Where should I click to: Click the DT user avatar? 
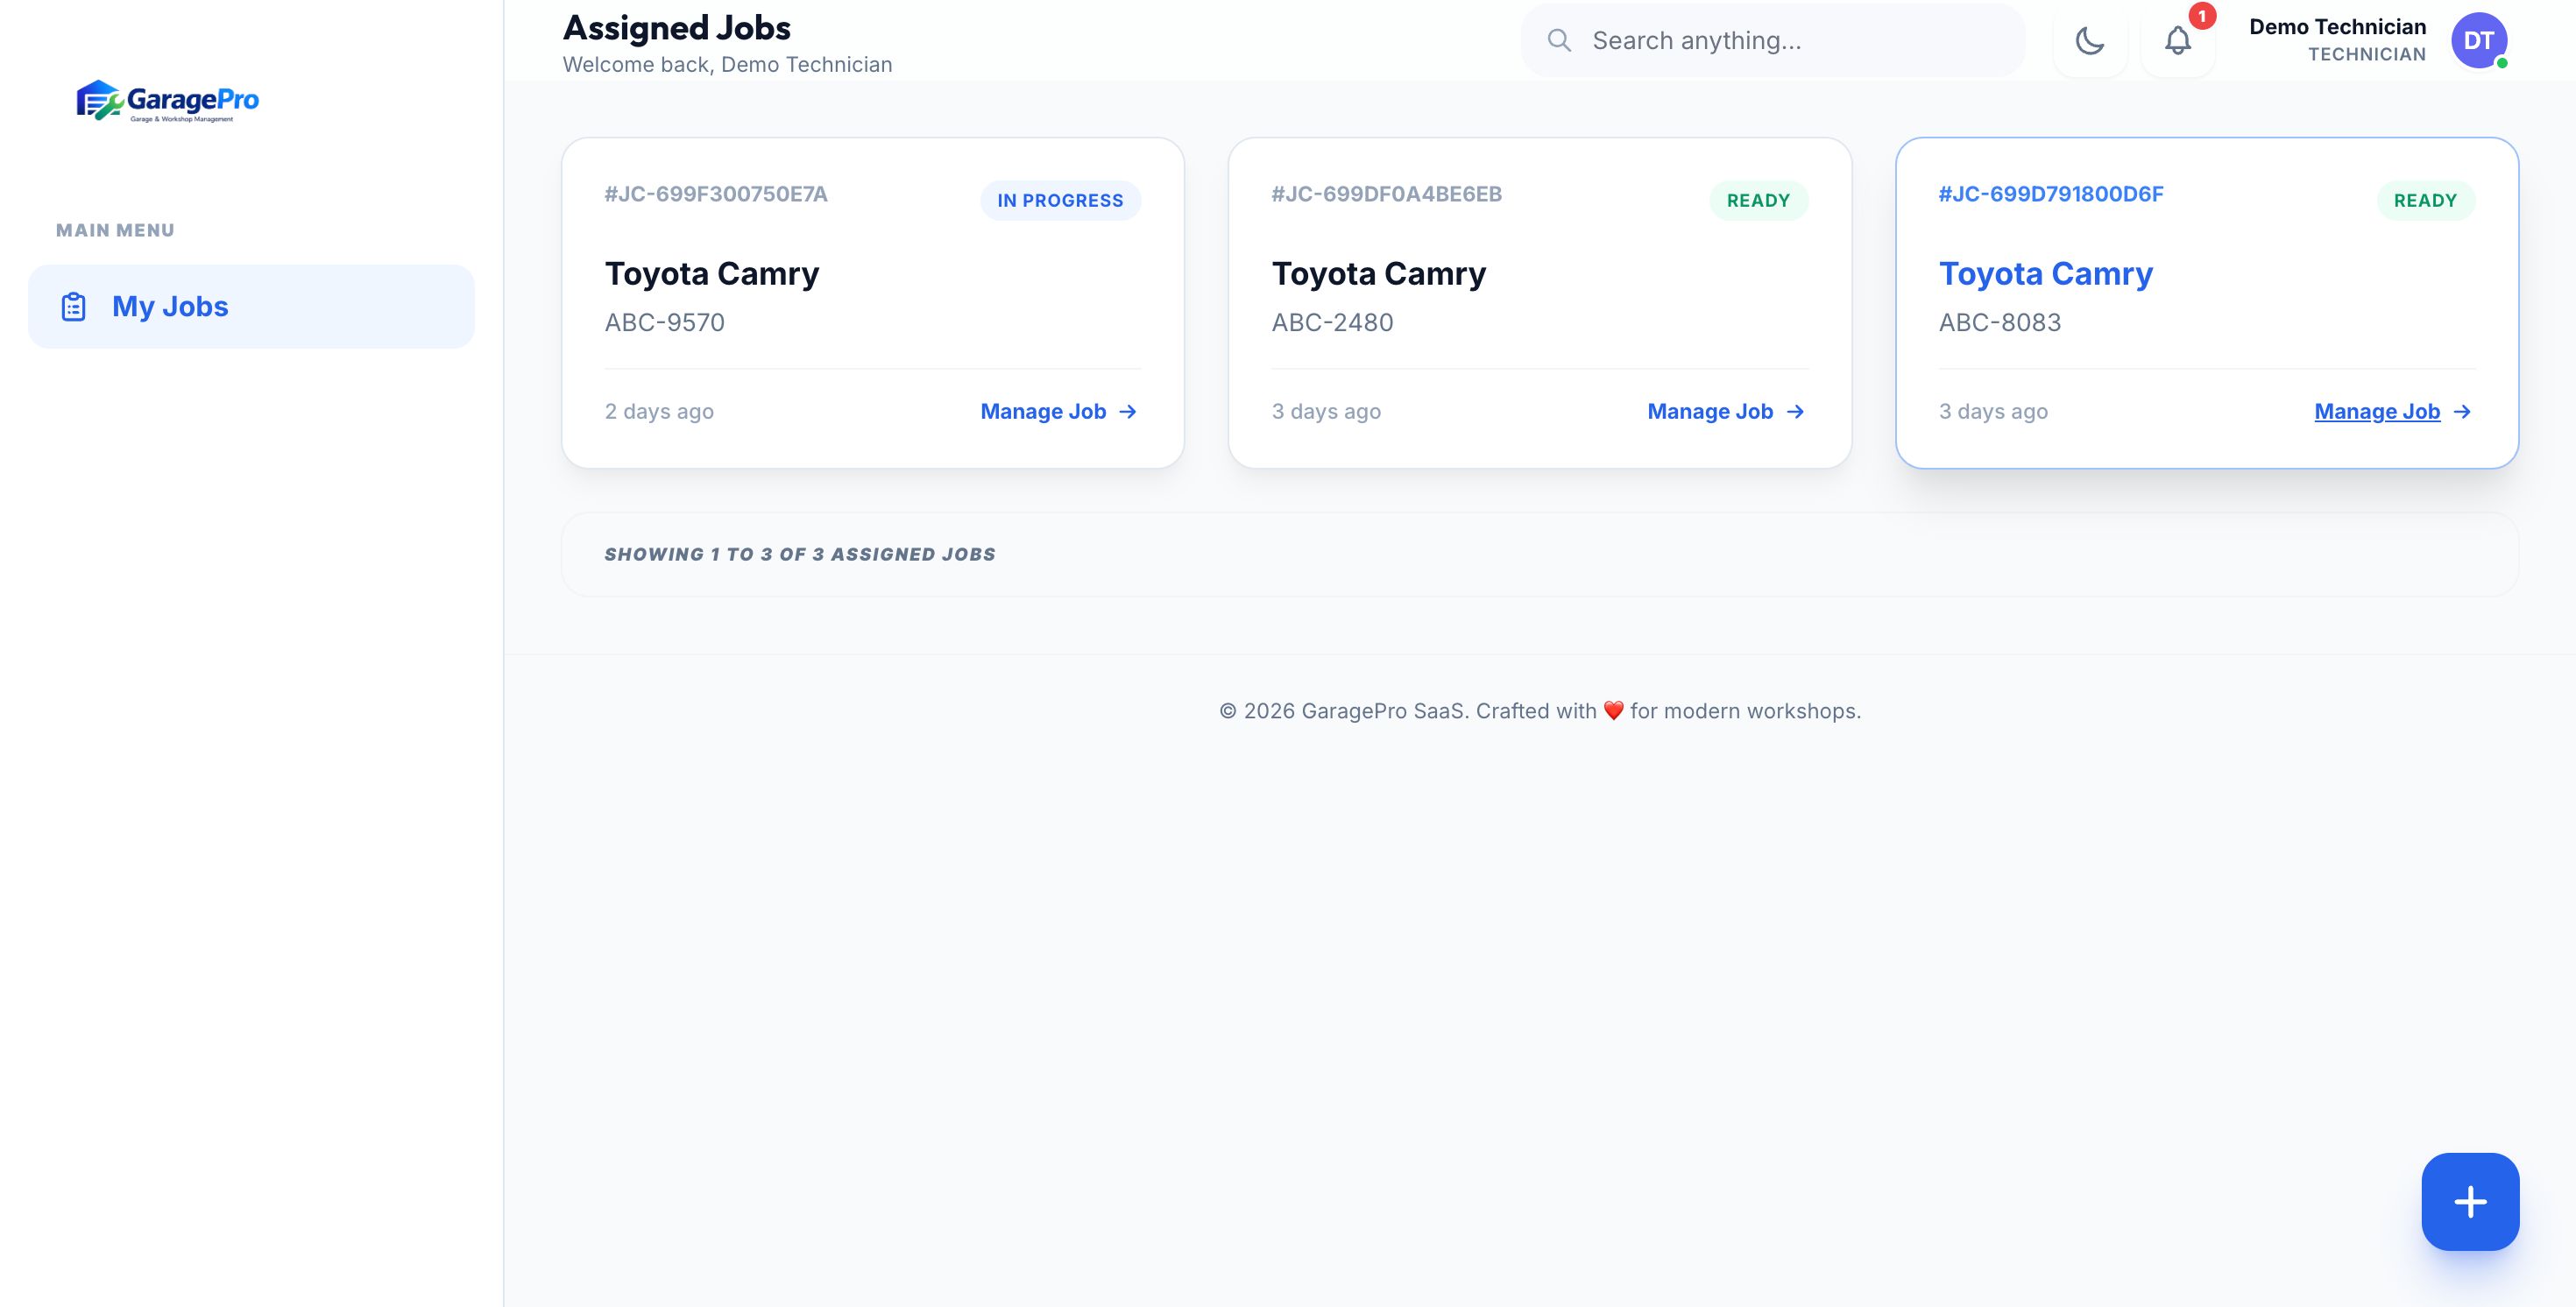2478,41
